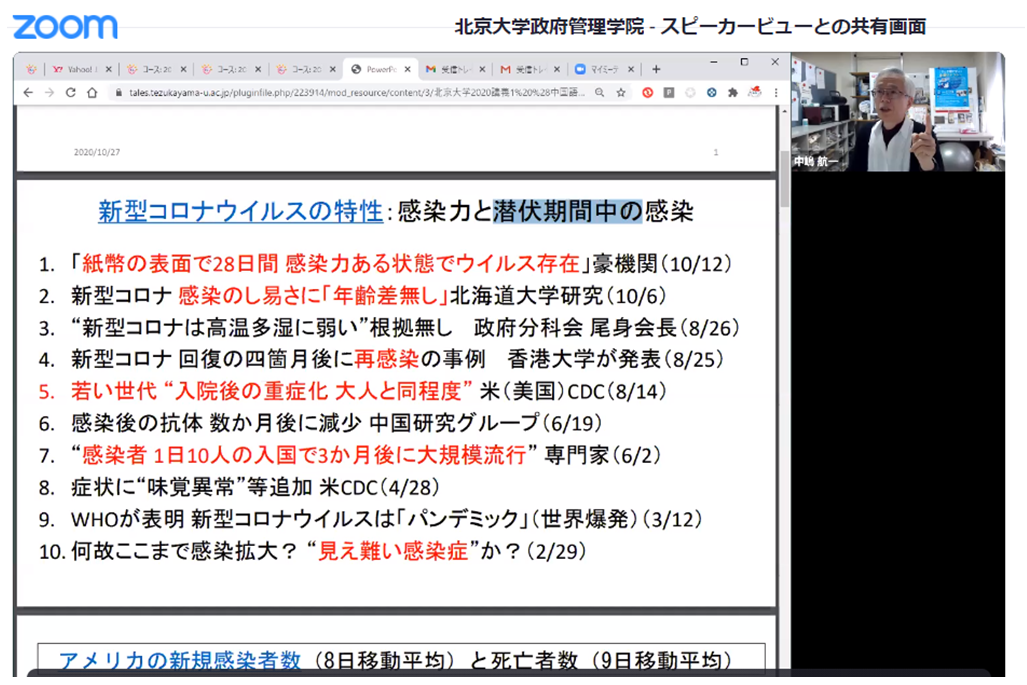1027x685 pixels.
Task: Open the Chrome profile avatar
Action: 755,92
